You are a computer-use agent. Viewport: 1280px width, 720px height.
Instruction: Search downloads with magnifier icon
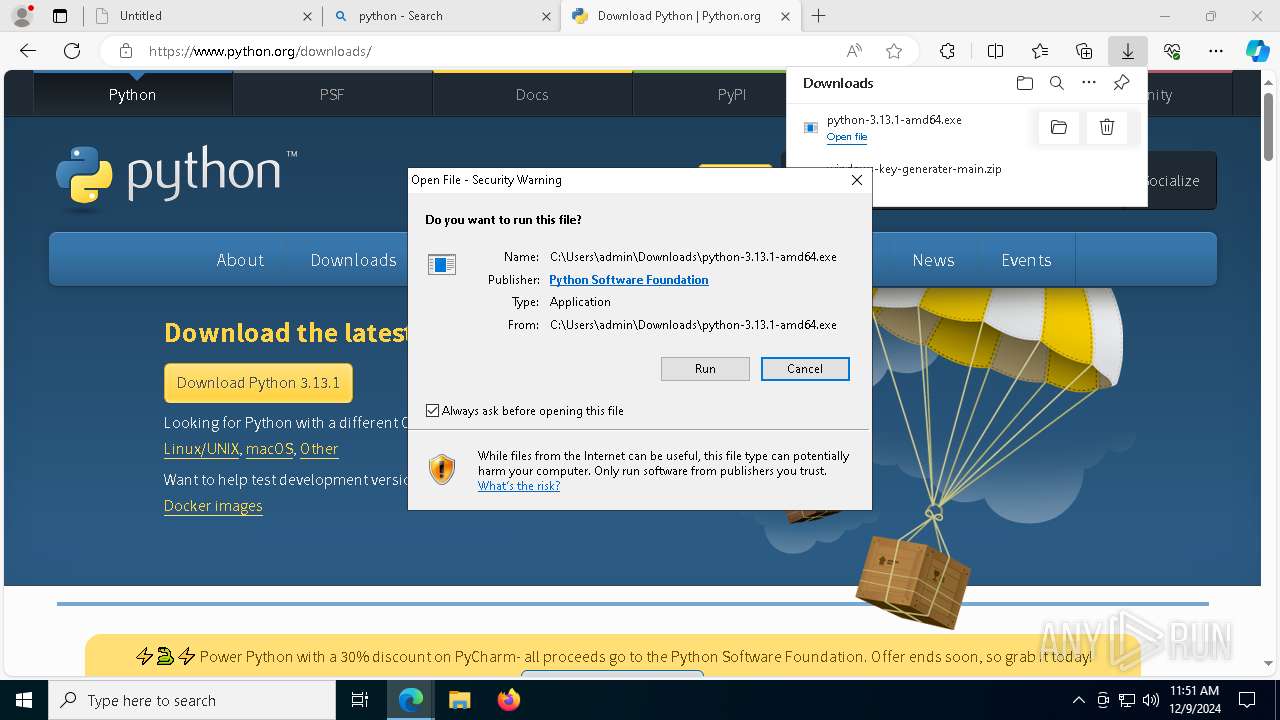coord(1056,83)
